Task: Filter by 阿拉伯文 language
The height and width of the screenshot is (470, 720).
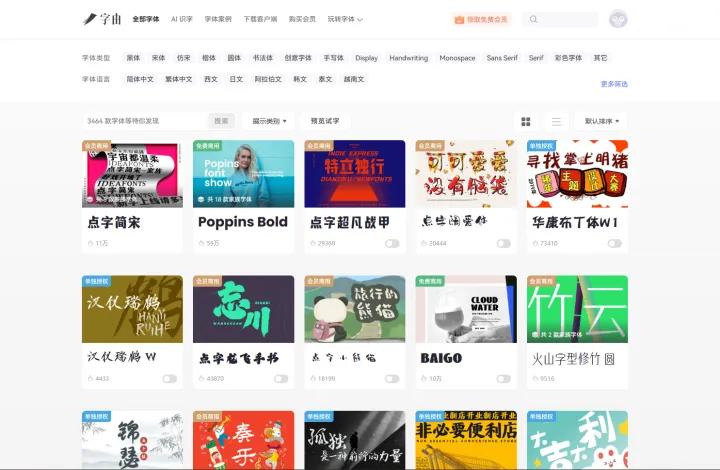Action: (x=268, y=79)
